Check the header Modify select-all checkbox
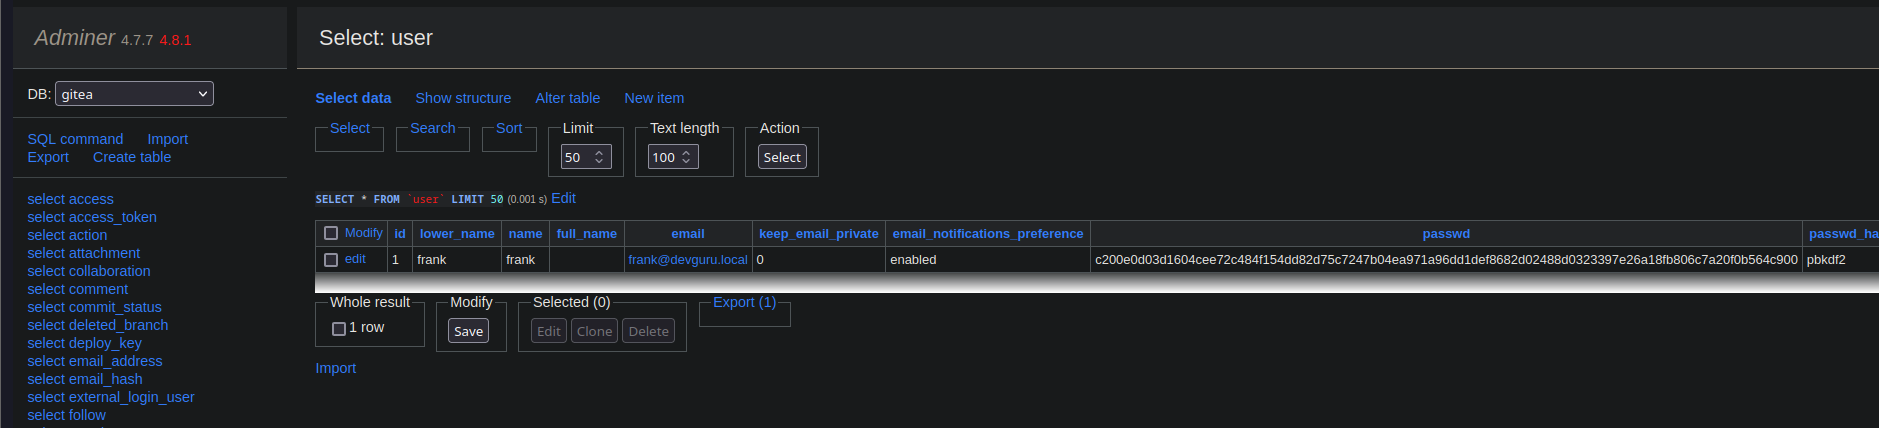1879x428 pixels. point(331,233)
